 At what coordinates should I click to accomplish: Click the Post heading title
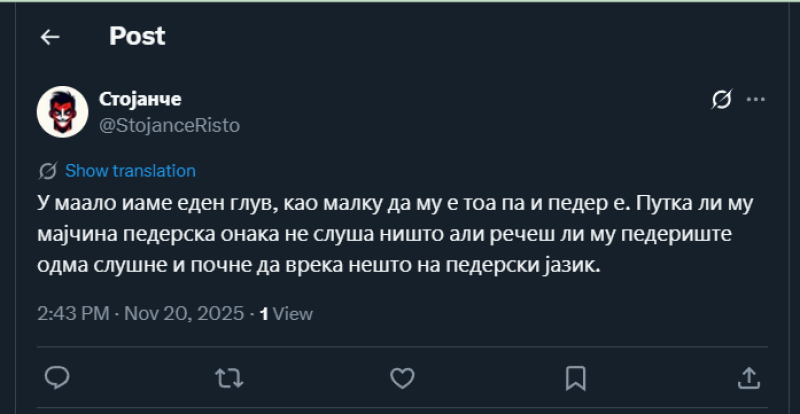tap(137, 37)
